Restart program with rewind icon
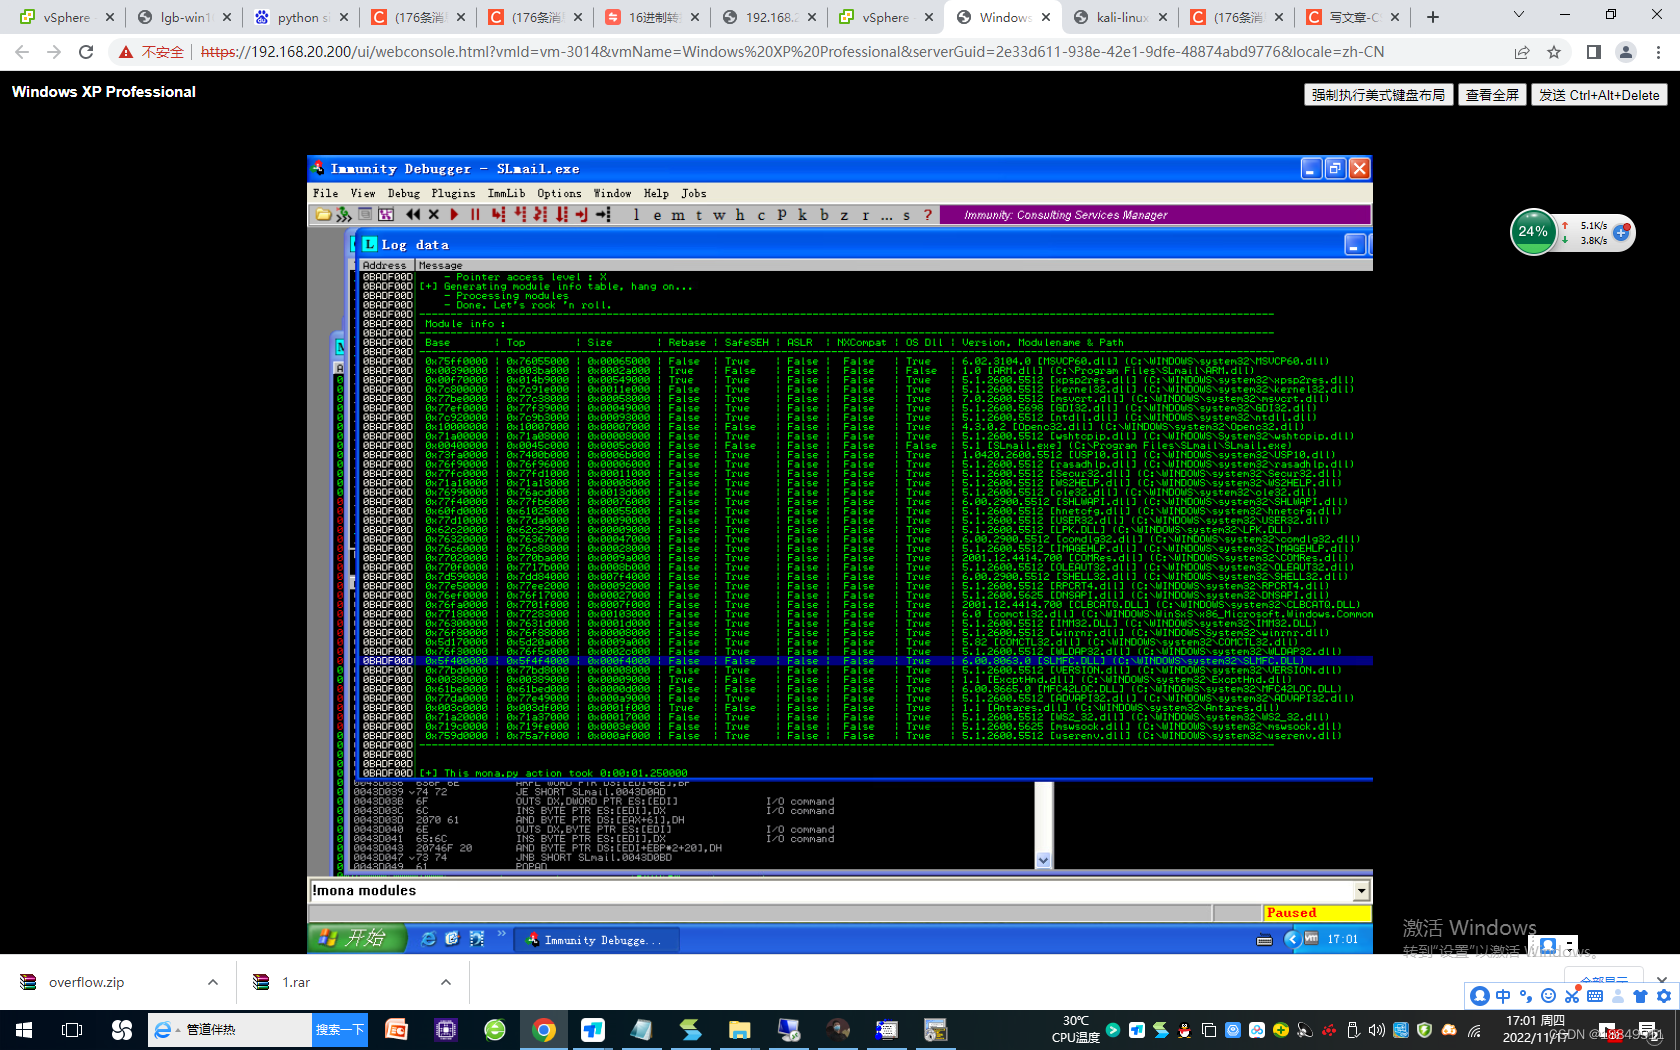 click(412, 214)
